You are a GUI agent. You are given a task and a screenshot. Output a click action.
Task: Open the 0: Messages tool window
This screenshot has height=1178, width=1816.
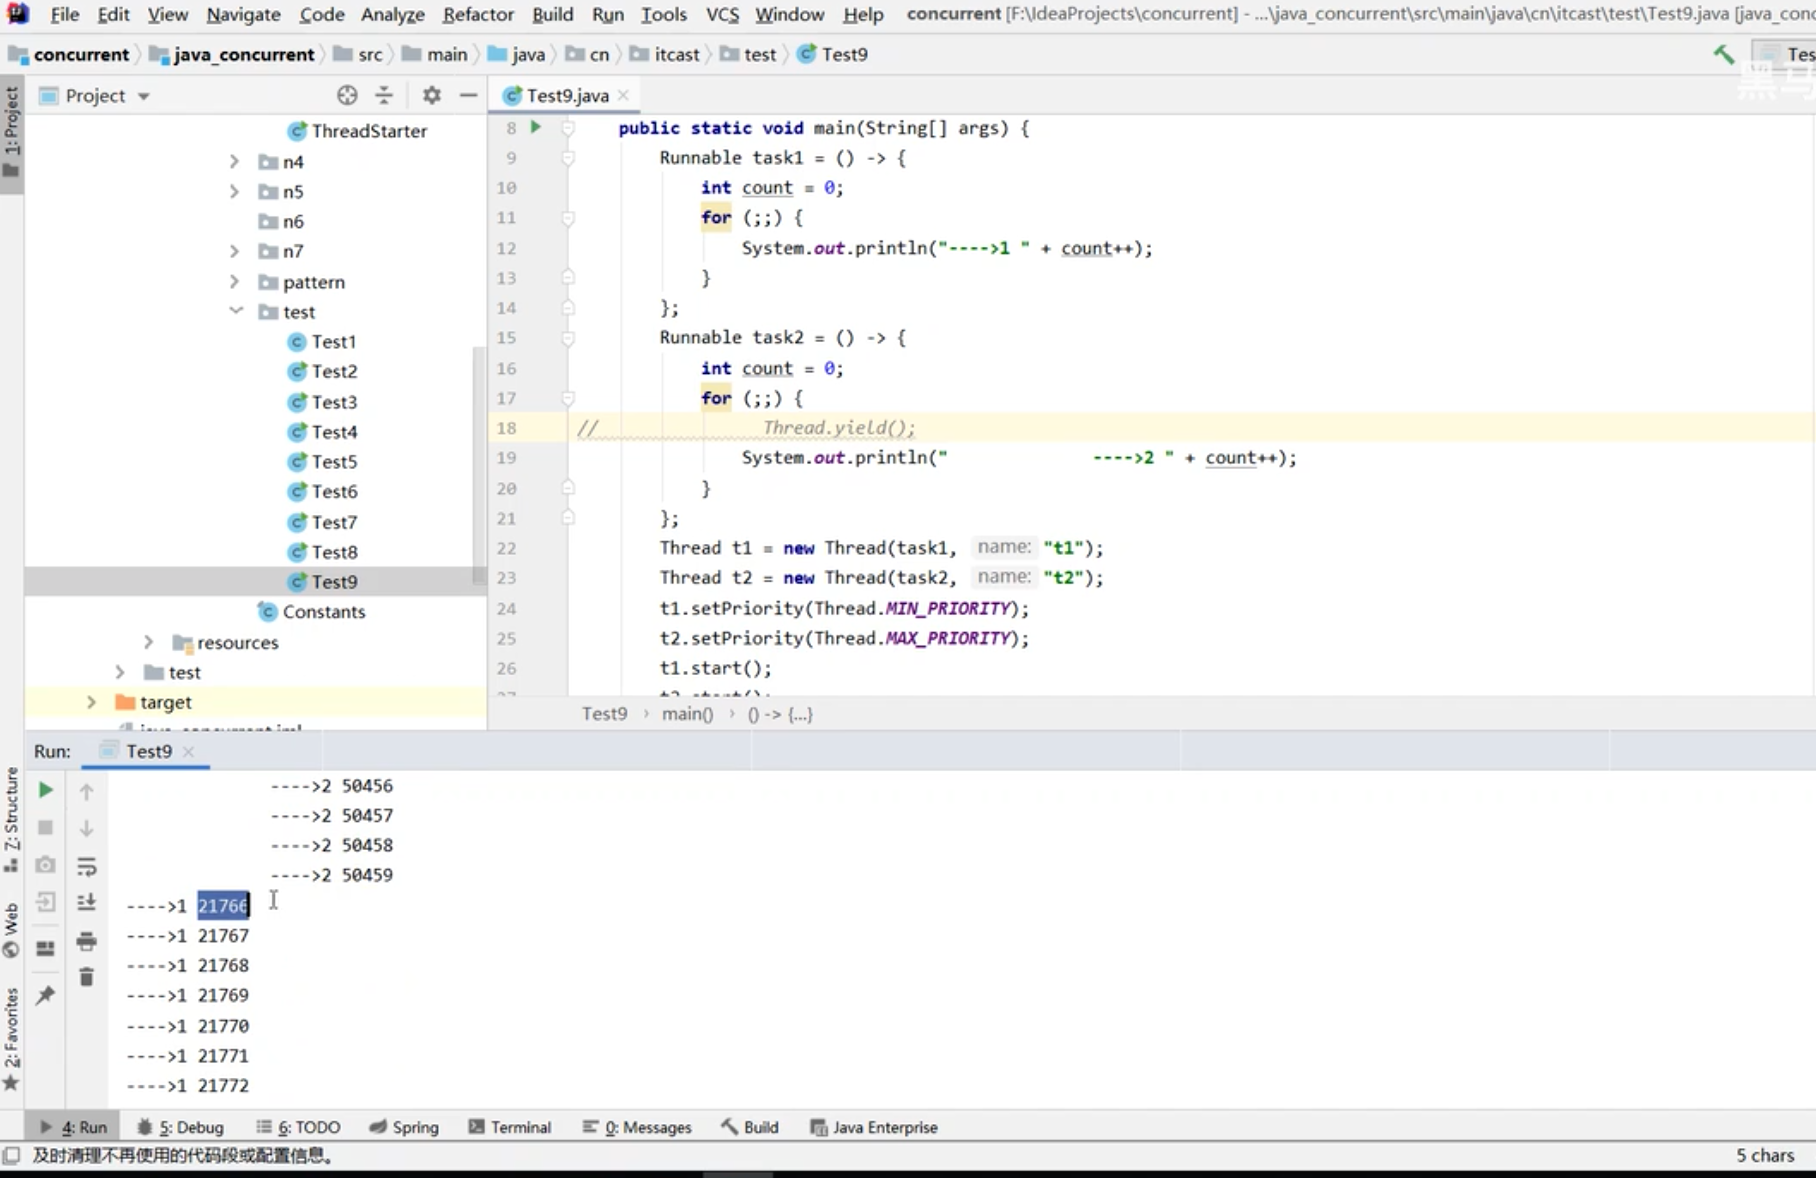tap(637, 1127)
